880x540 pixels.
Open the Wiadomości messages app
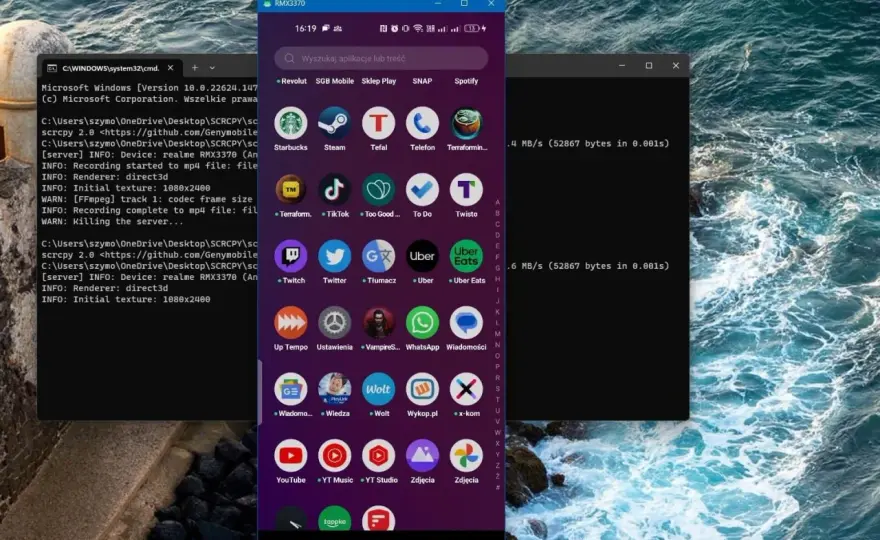(466, 323)
